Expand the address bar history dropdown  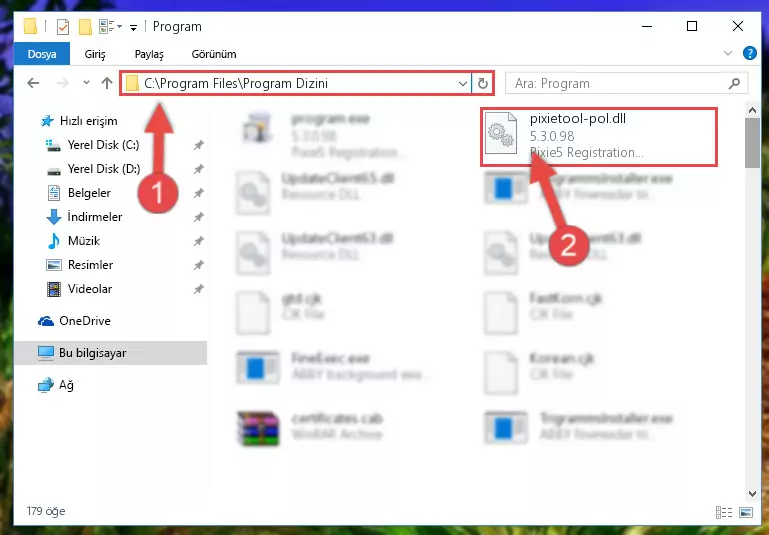click(x=462, y=84)
